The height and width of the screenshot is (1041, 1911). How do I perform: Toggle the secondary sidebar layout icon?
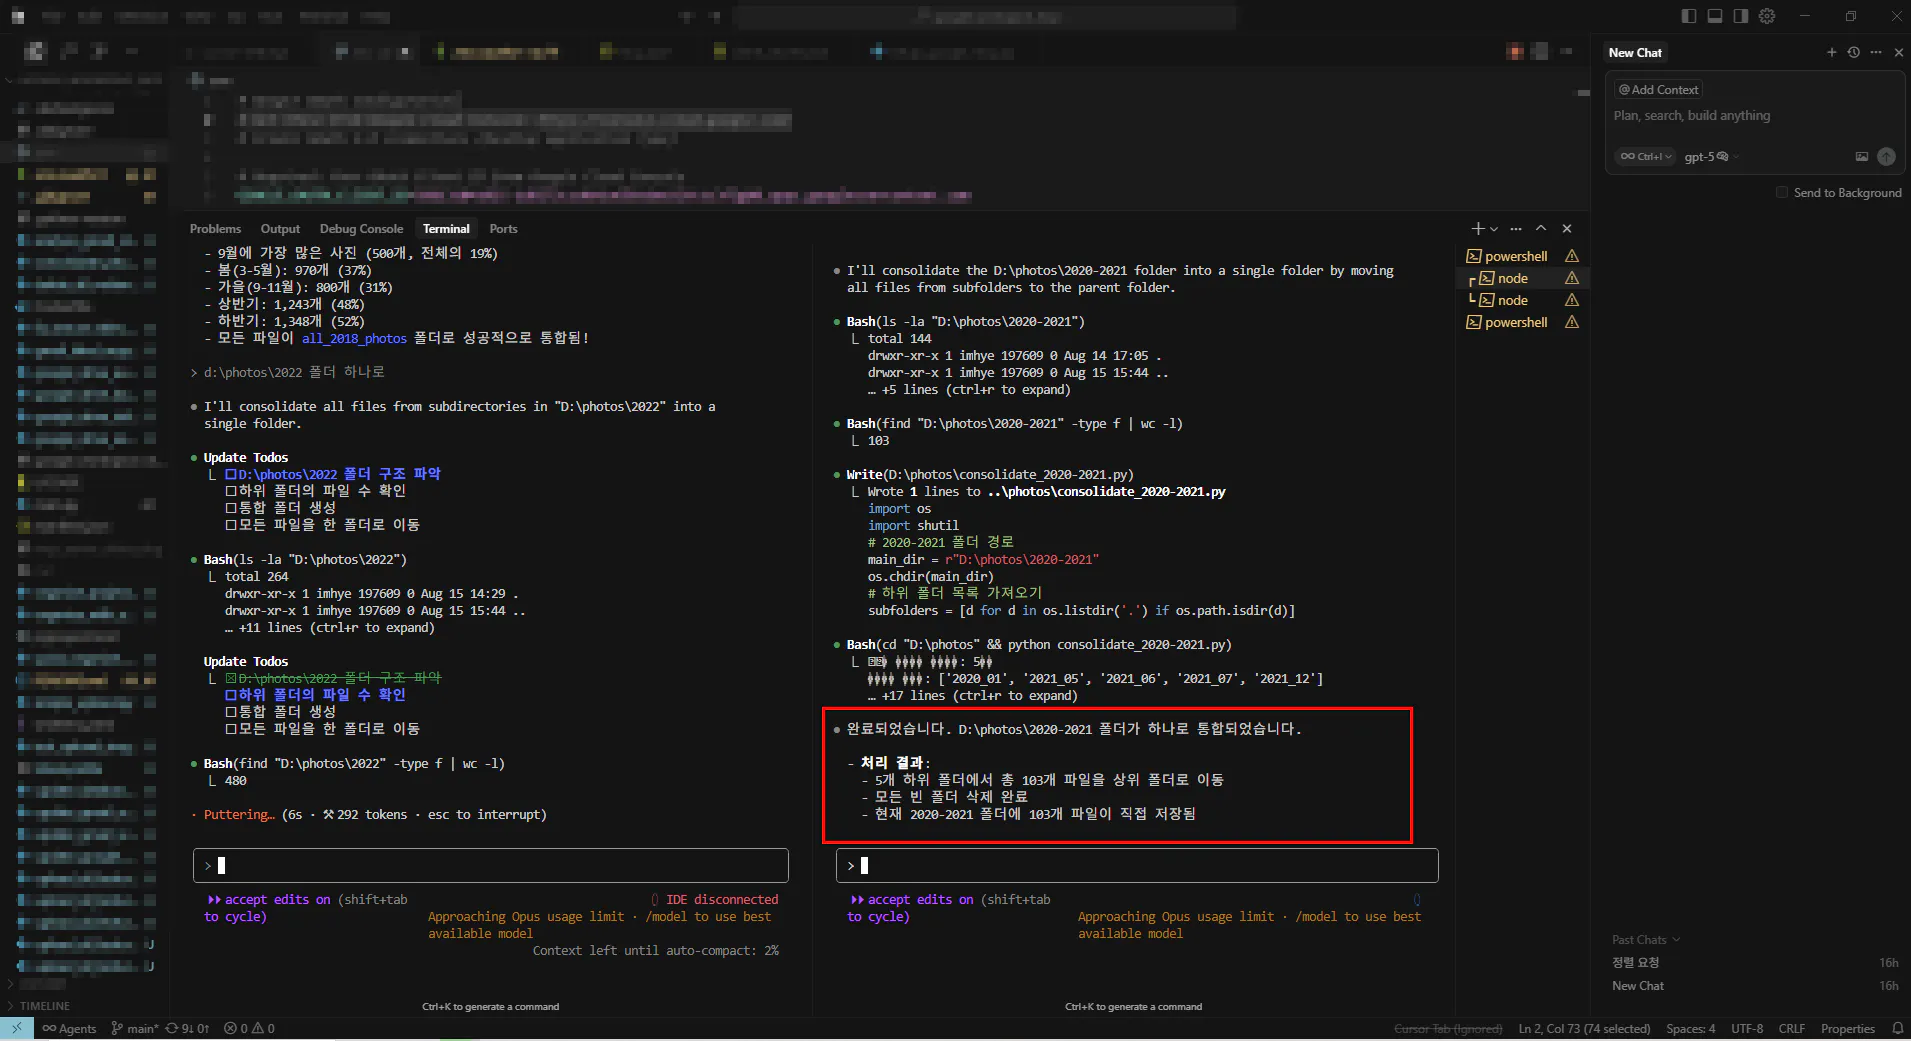(x=1741, y=16)
